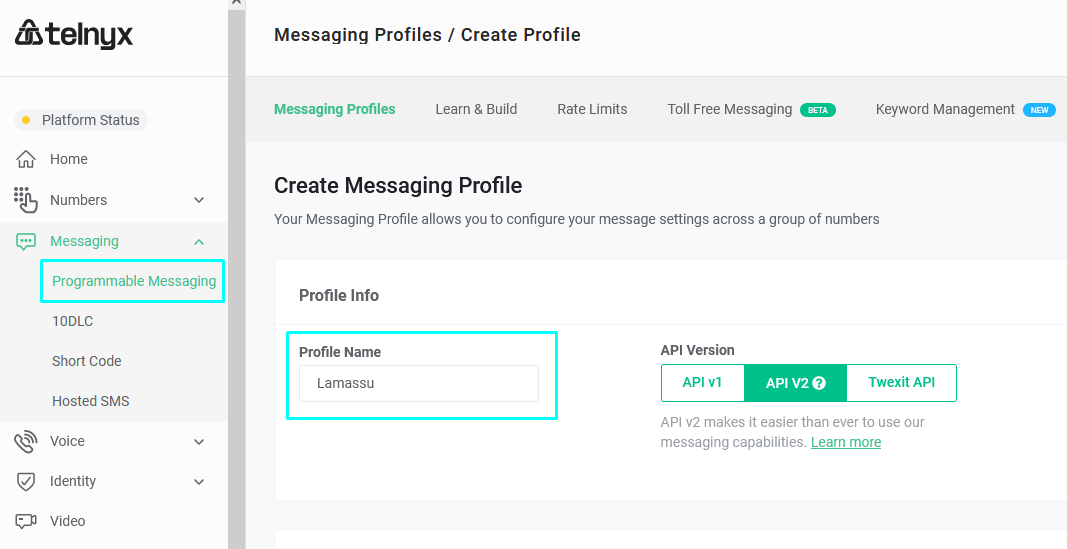1067x549 pixels.
Task: Open Programmable Messaging in sidebar
Action: point(134,281)
